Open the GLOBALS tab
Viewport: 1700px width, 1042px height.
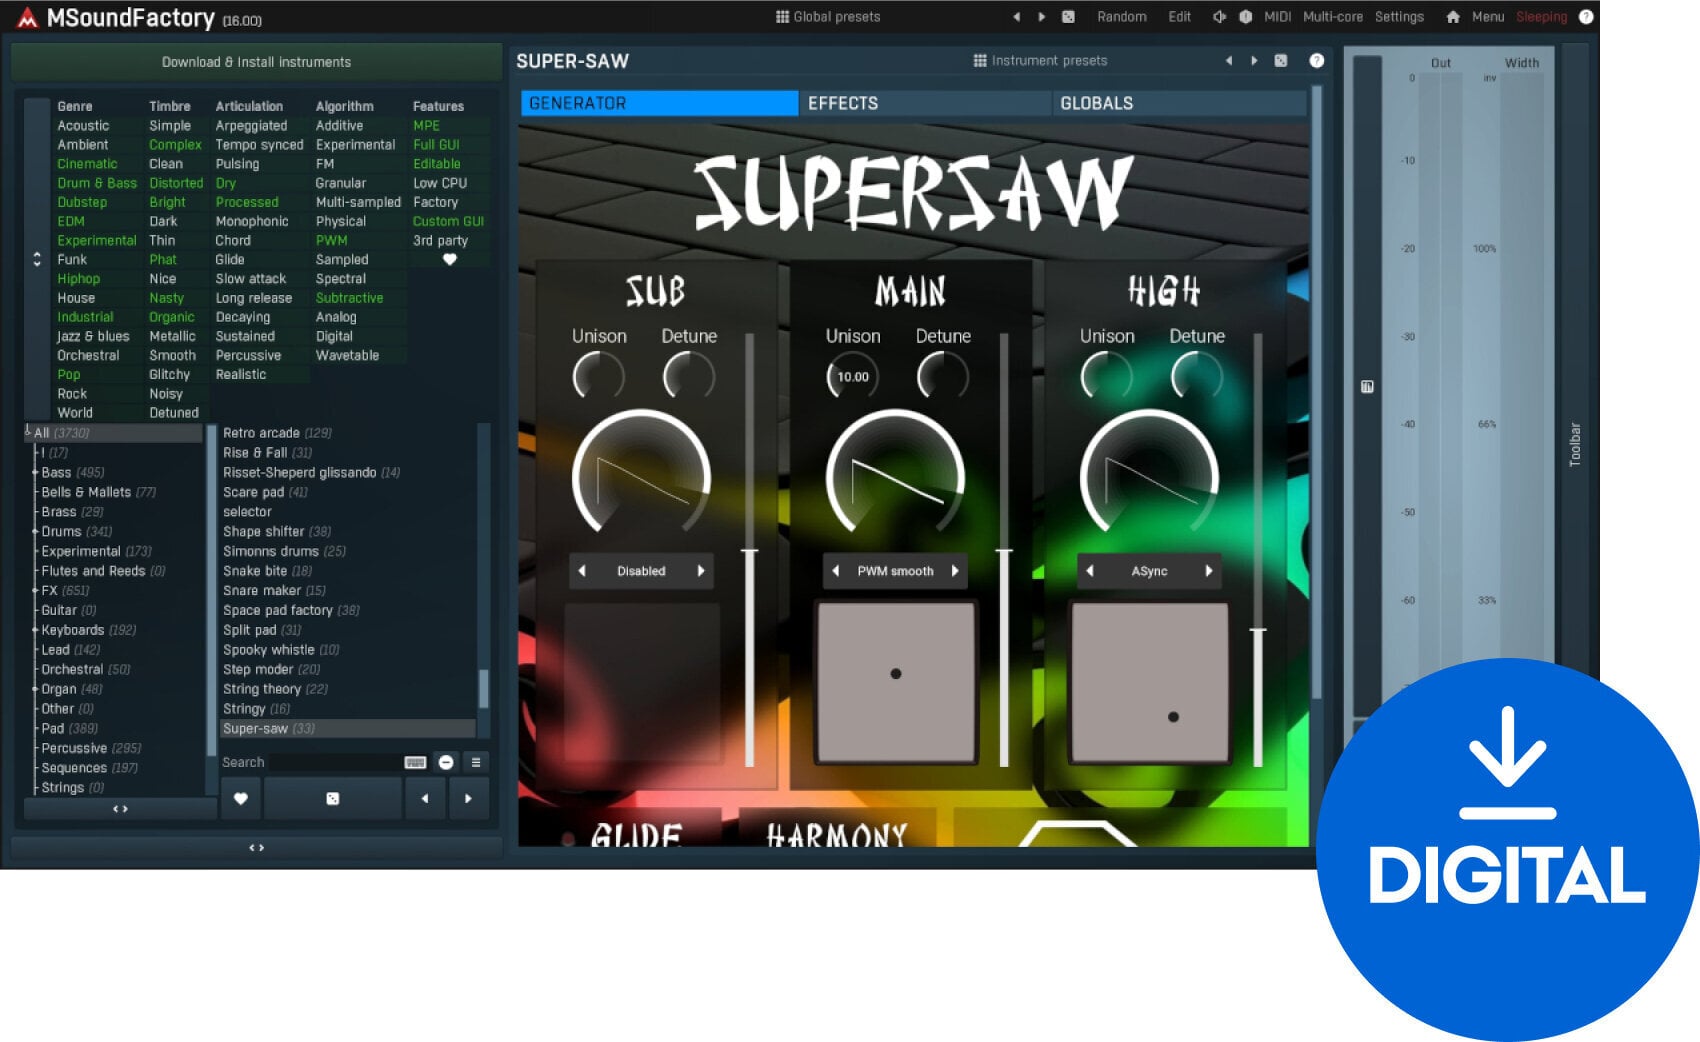(x=1096, y=103)
